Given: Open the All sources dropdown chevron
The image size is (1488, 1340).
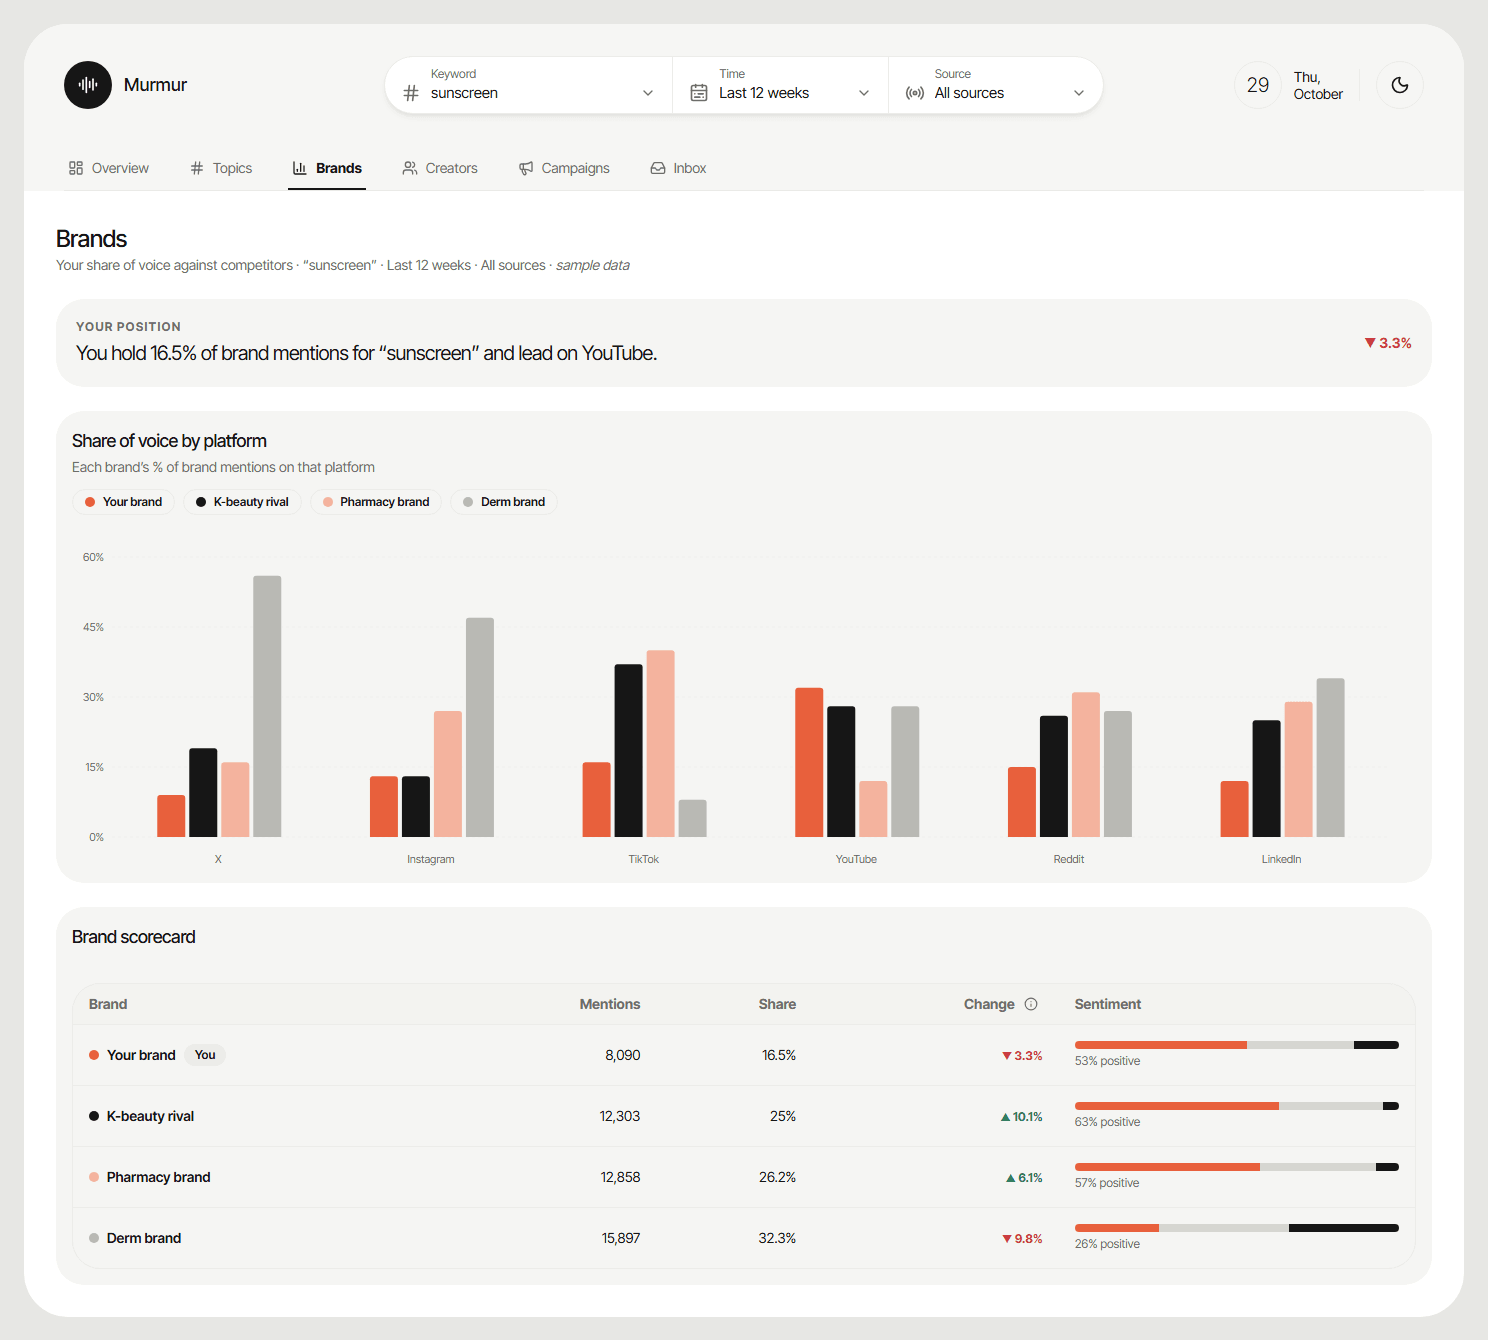Looking at the screenshot, I should click(1079, 93).
